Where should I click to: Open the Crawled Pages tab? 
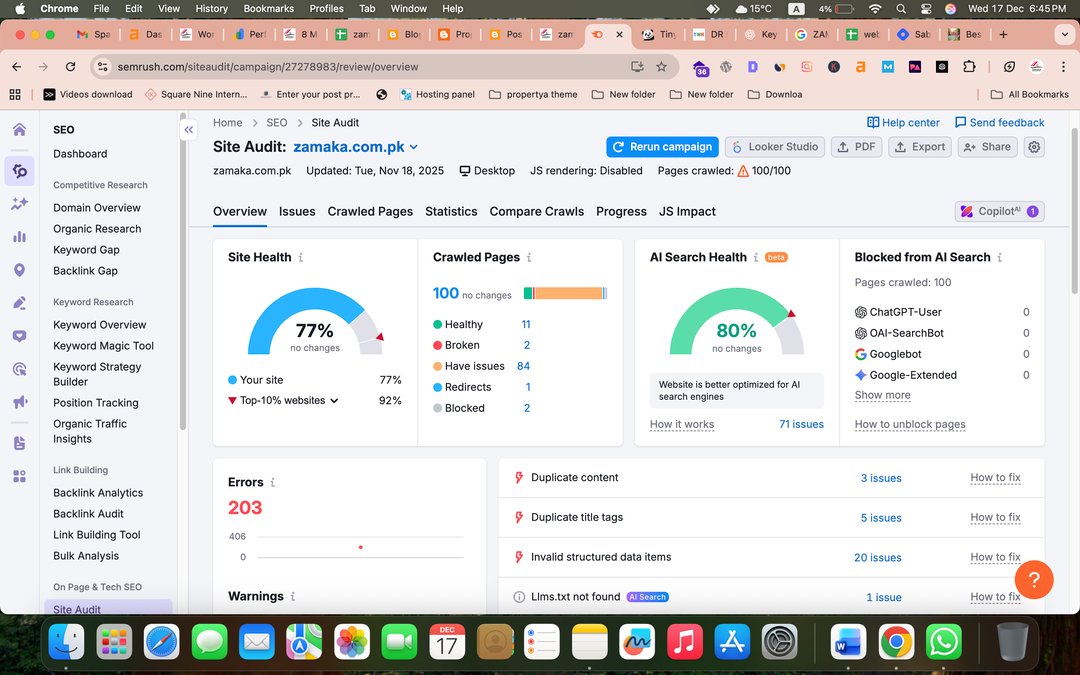coord(370,212)
